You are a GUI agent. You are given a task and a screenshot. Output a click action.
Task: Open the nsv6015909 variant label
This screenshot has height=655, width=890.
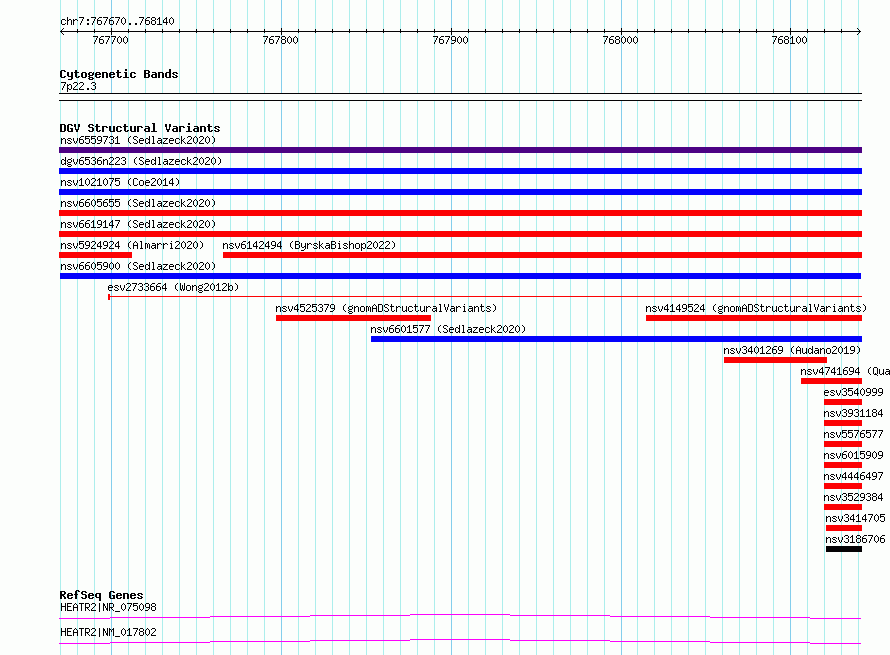pos(853,455)
